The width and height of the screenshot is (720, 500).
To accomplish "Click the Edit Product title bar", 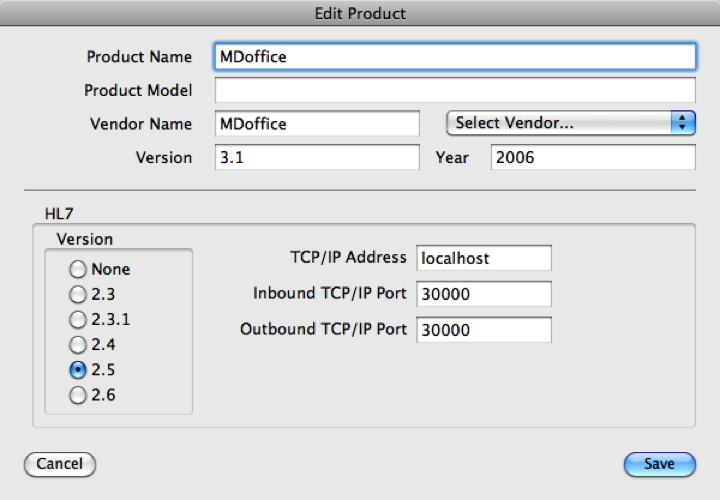I will [360, 13].
